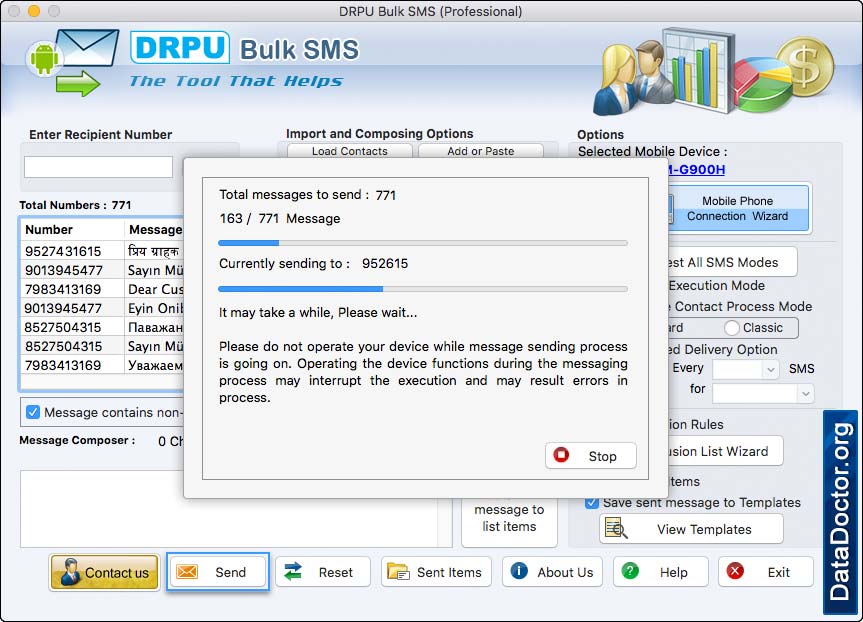This screenshot has width=863, height=622.
Task: Open the Exclusion List Wizard button
Action: click(725, 451)
